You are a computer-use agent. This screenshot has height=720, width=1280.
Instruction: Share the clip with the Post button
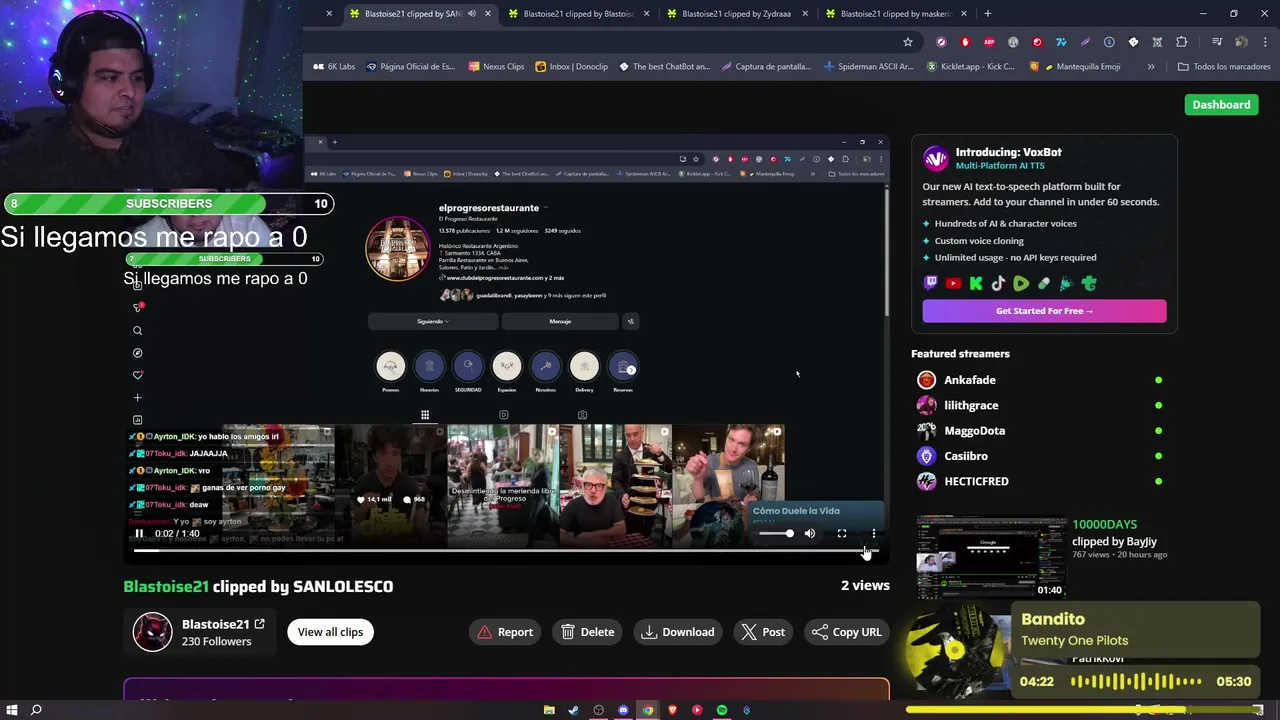point(764,632)
